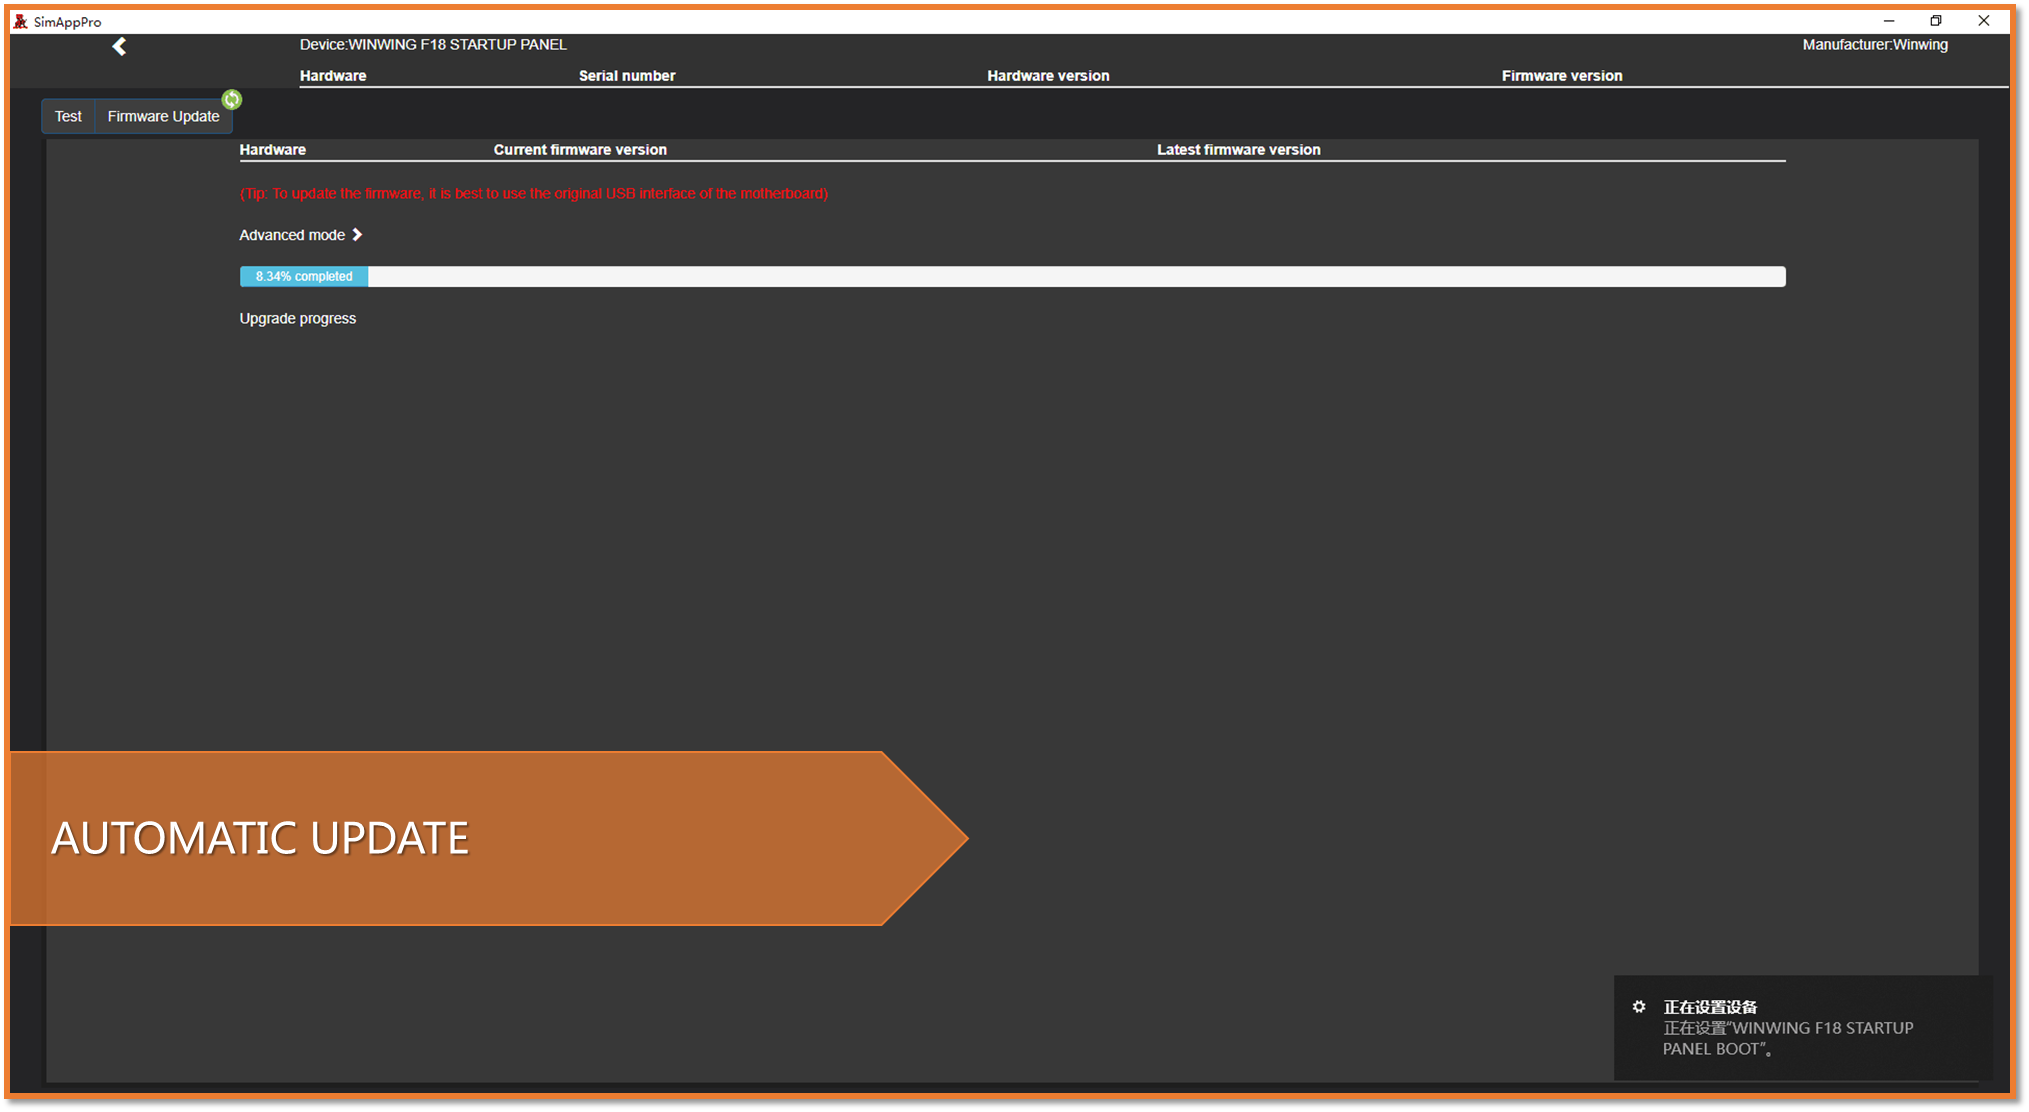Expand the Advanced mode chevron
This screenshot has width=2029, height=1112.
point(357,235)
